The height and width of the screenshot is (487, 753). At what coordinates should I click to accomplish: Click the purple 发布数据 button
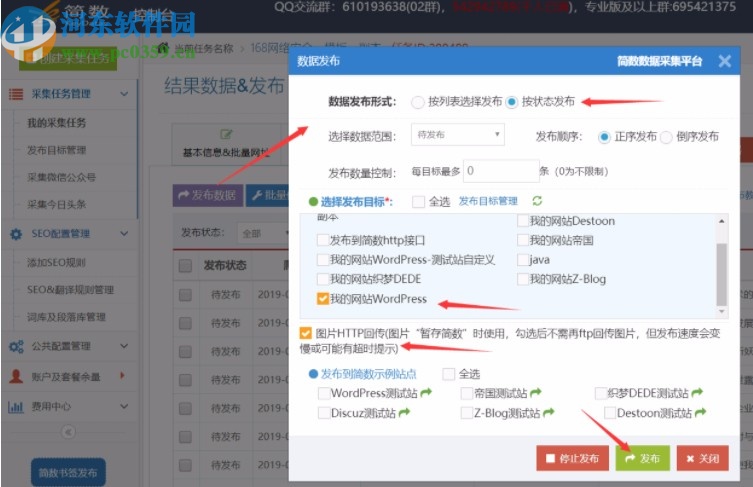click(x=207, y=195)
